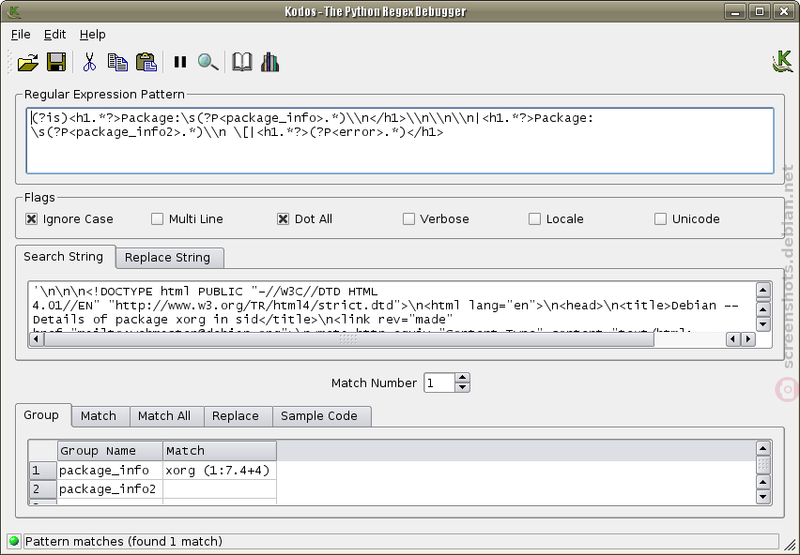Click inside the search string text area
800x555 pixels.
click(392, 308)
